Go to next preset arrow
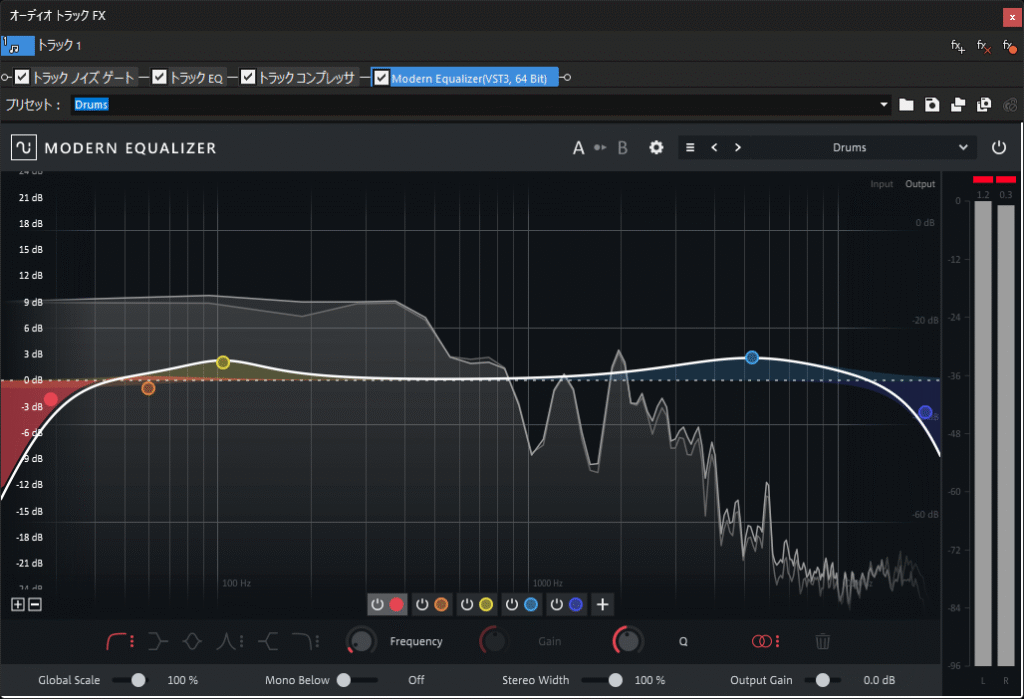The image size is (1024, 699). click(x=738, y=147)
